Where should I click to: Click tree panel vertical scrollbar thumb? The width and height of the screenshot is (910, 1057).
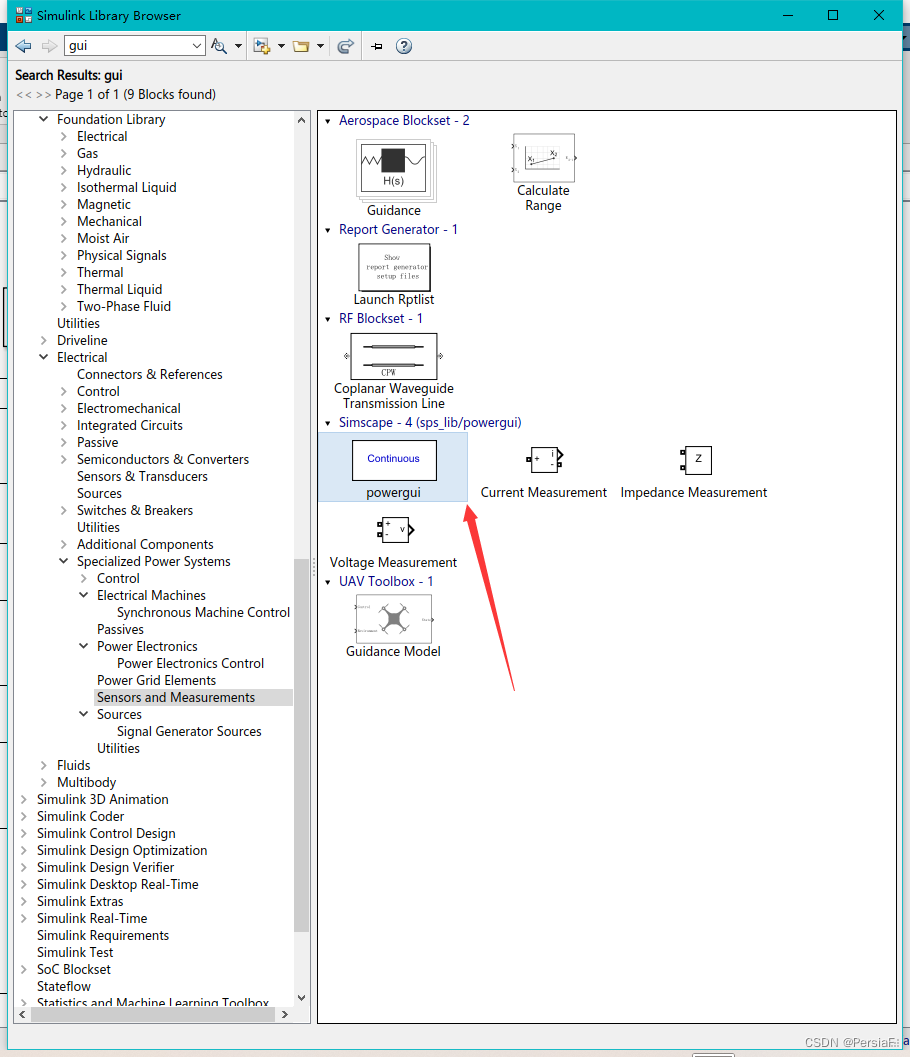tap(301, 745)
